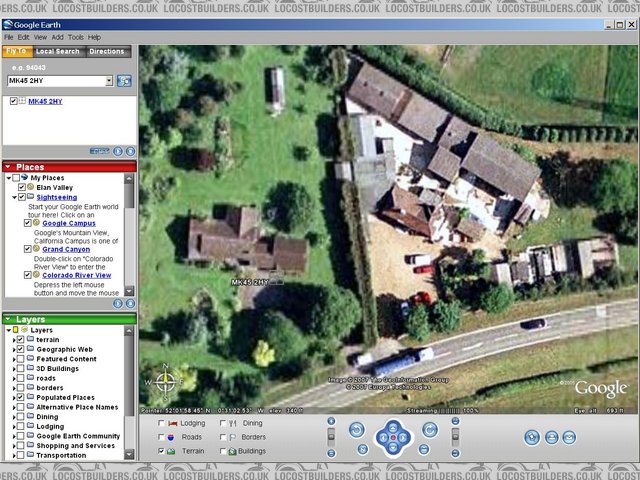Click the center of the pan control
This screenshot has height=480, width=640.
pyautogui.click(x=393, y=438)
